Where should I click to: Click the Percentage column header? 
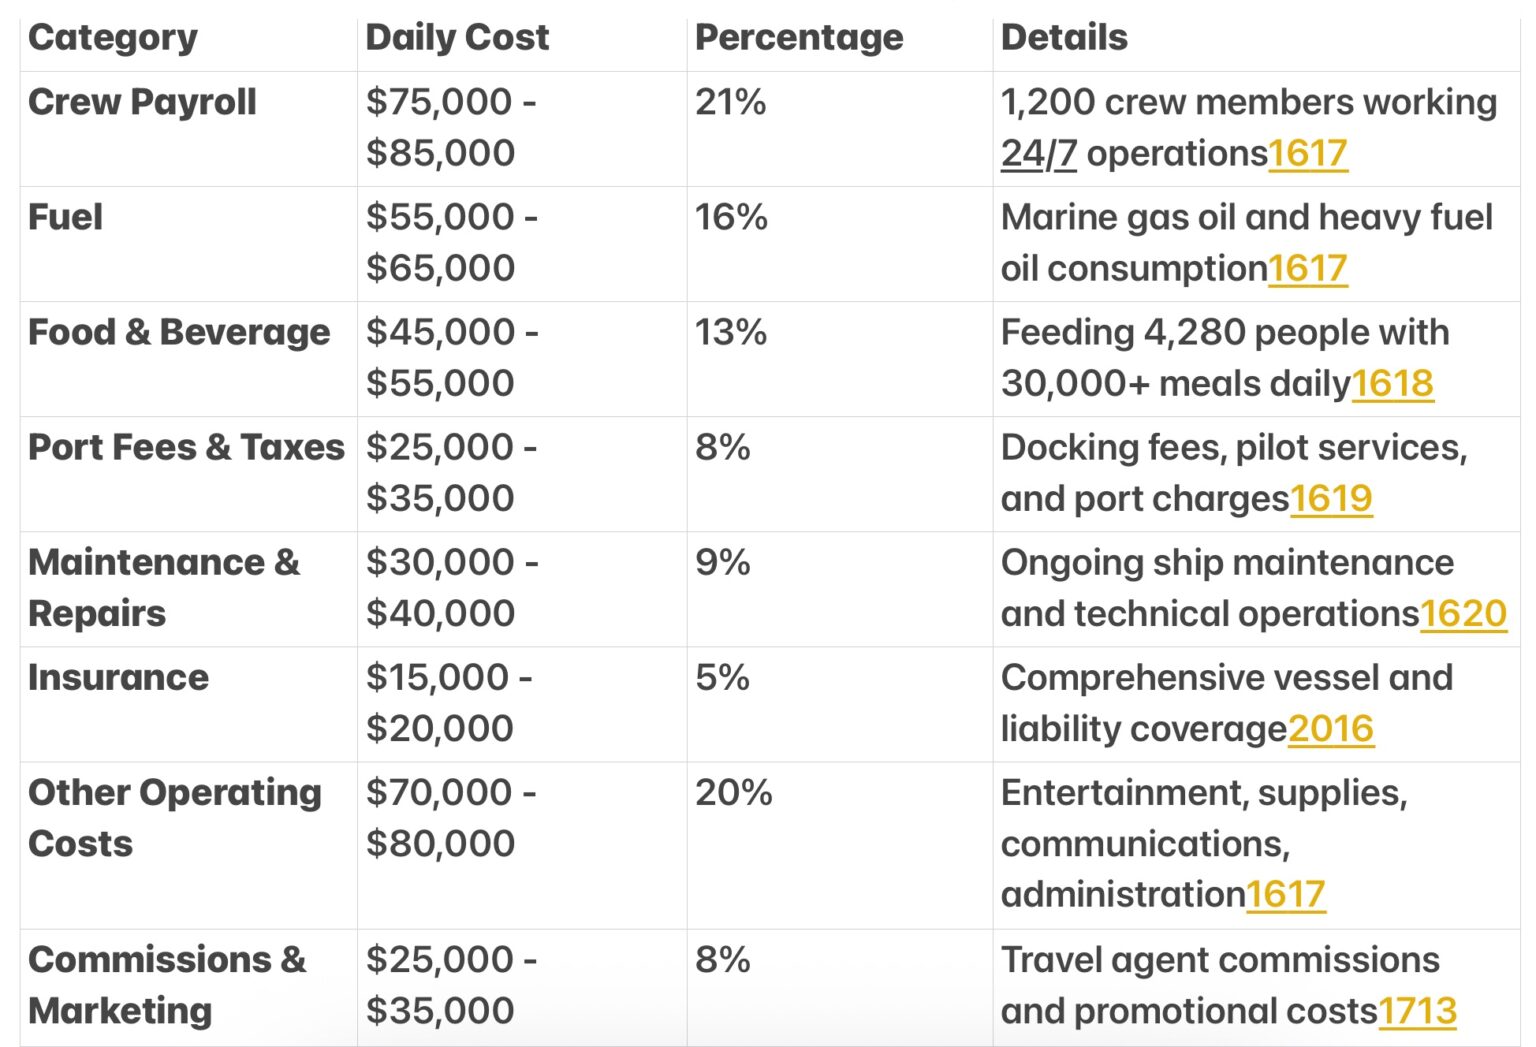(x=799, y=38)
